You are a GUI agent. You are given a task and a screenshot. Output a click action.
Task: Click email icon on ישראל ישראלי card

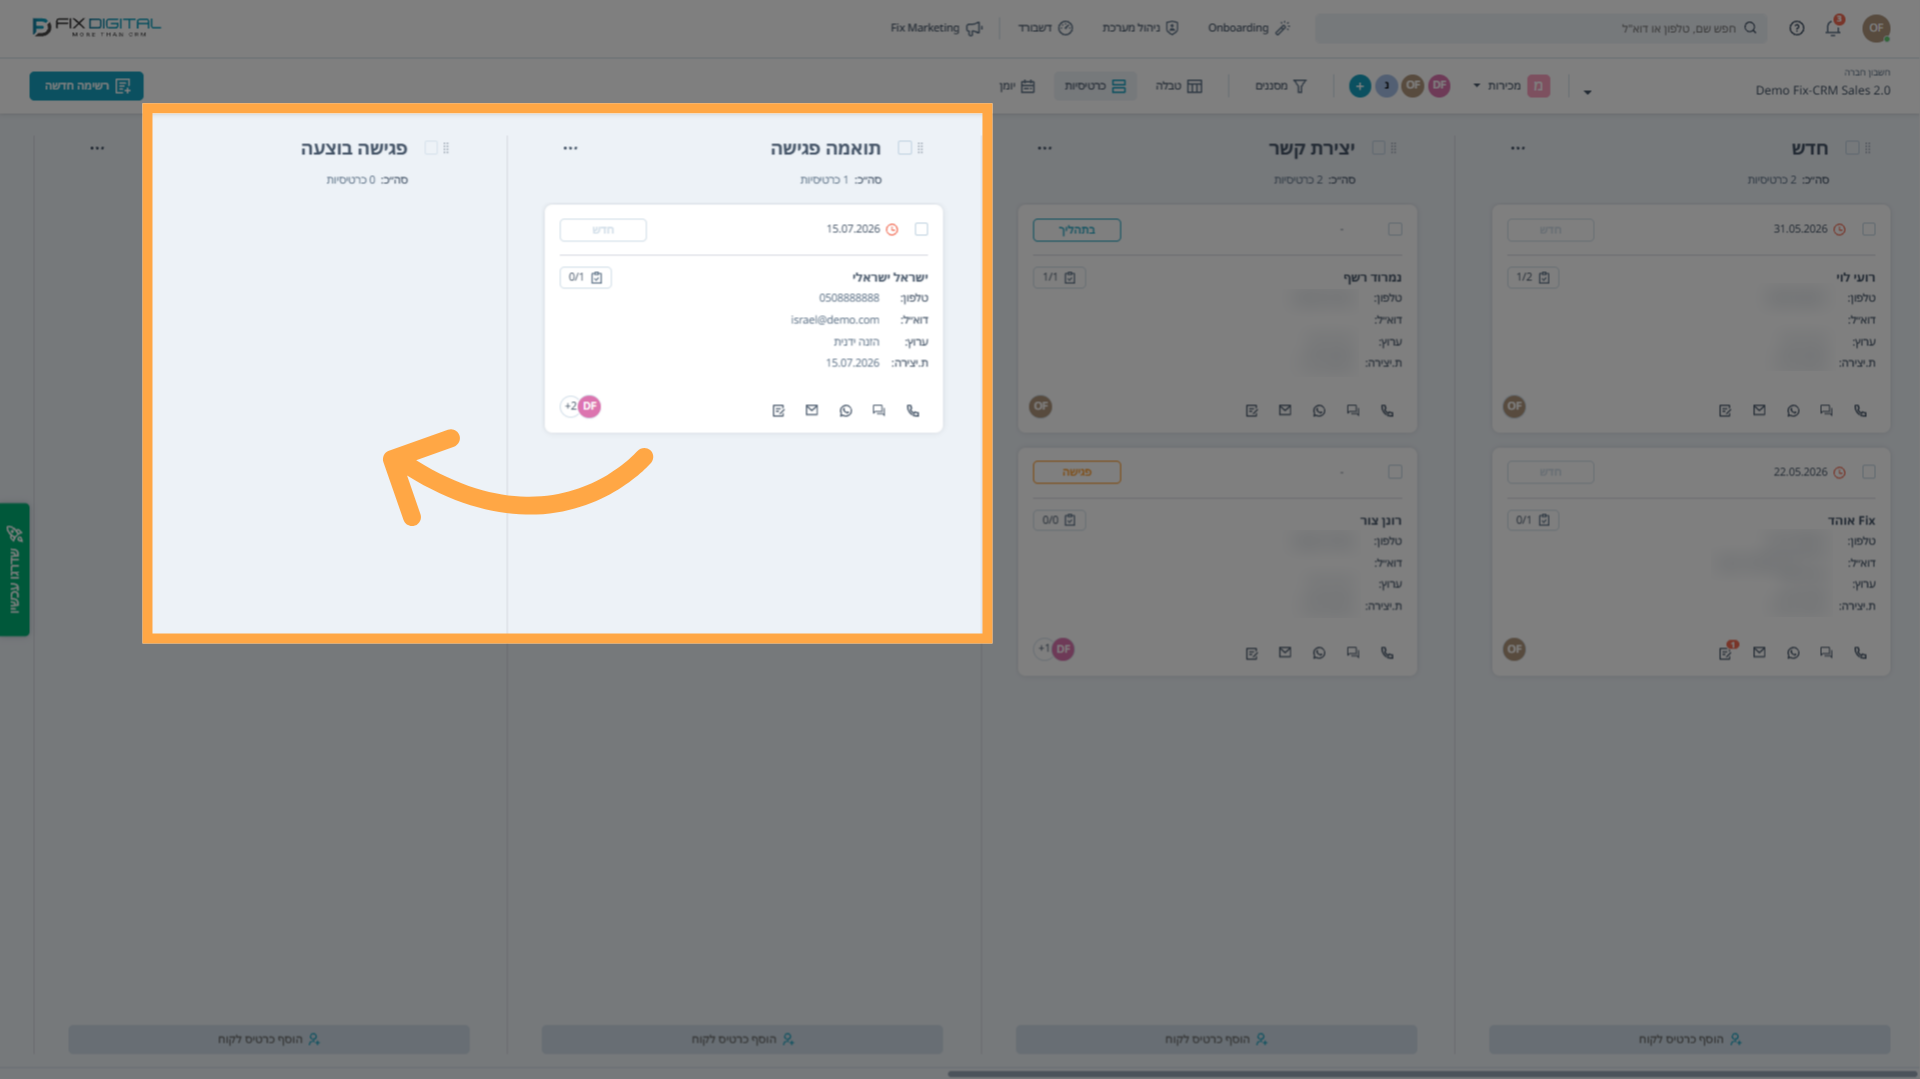[x=811, y=410]
